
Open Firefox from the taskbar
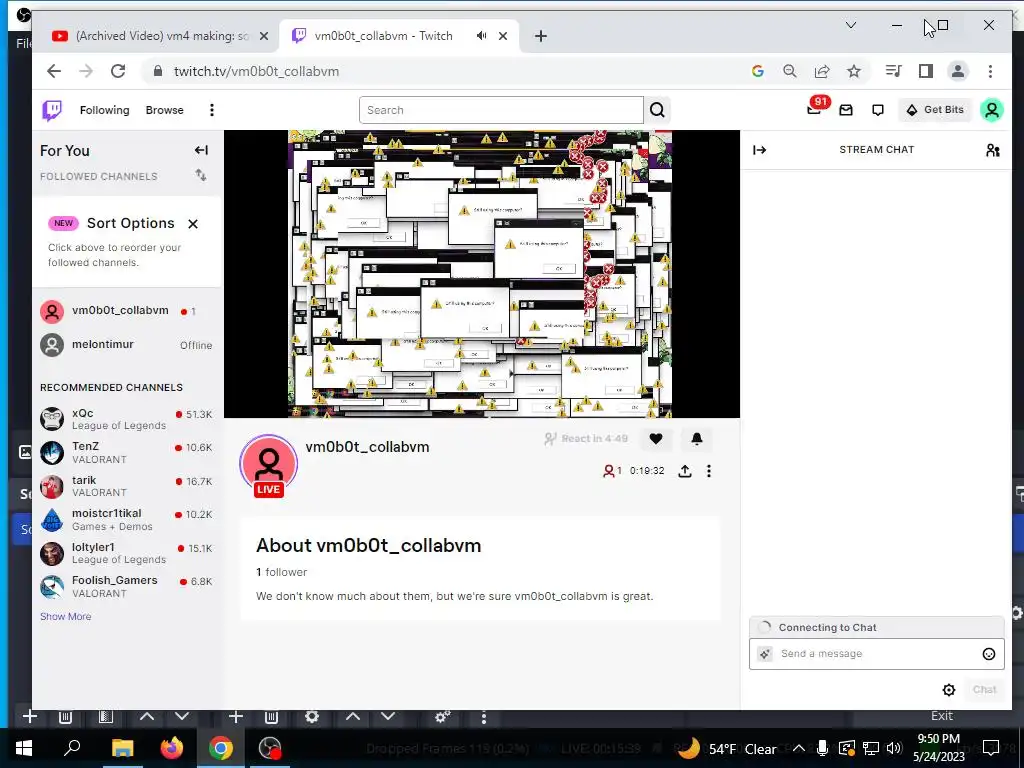pos(171,748)
